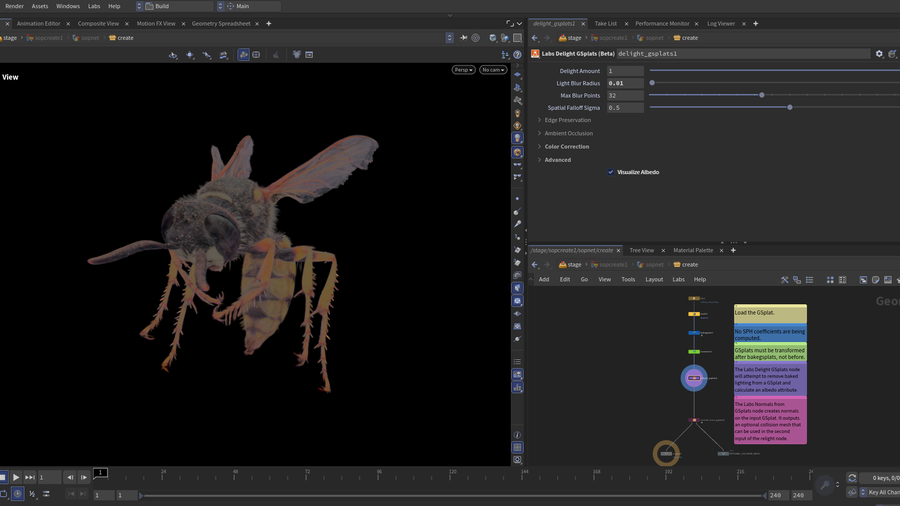Image resolution: width=900 pixels, height=506 pixels.
Task: Toggle the Key All Channels button
Action: 879,492
